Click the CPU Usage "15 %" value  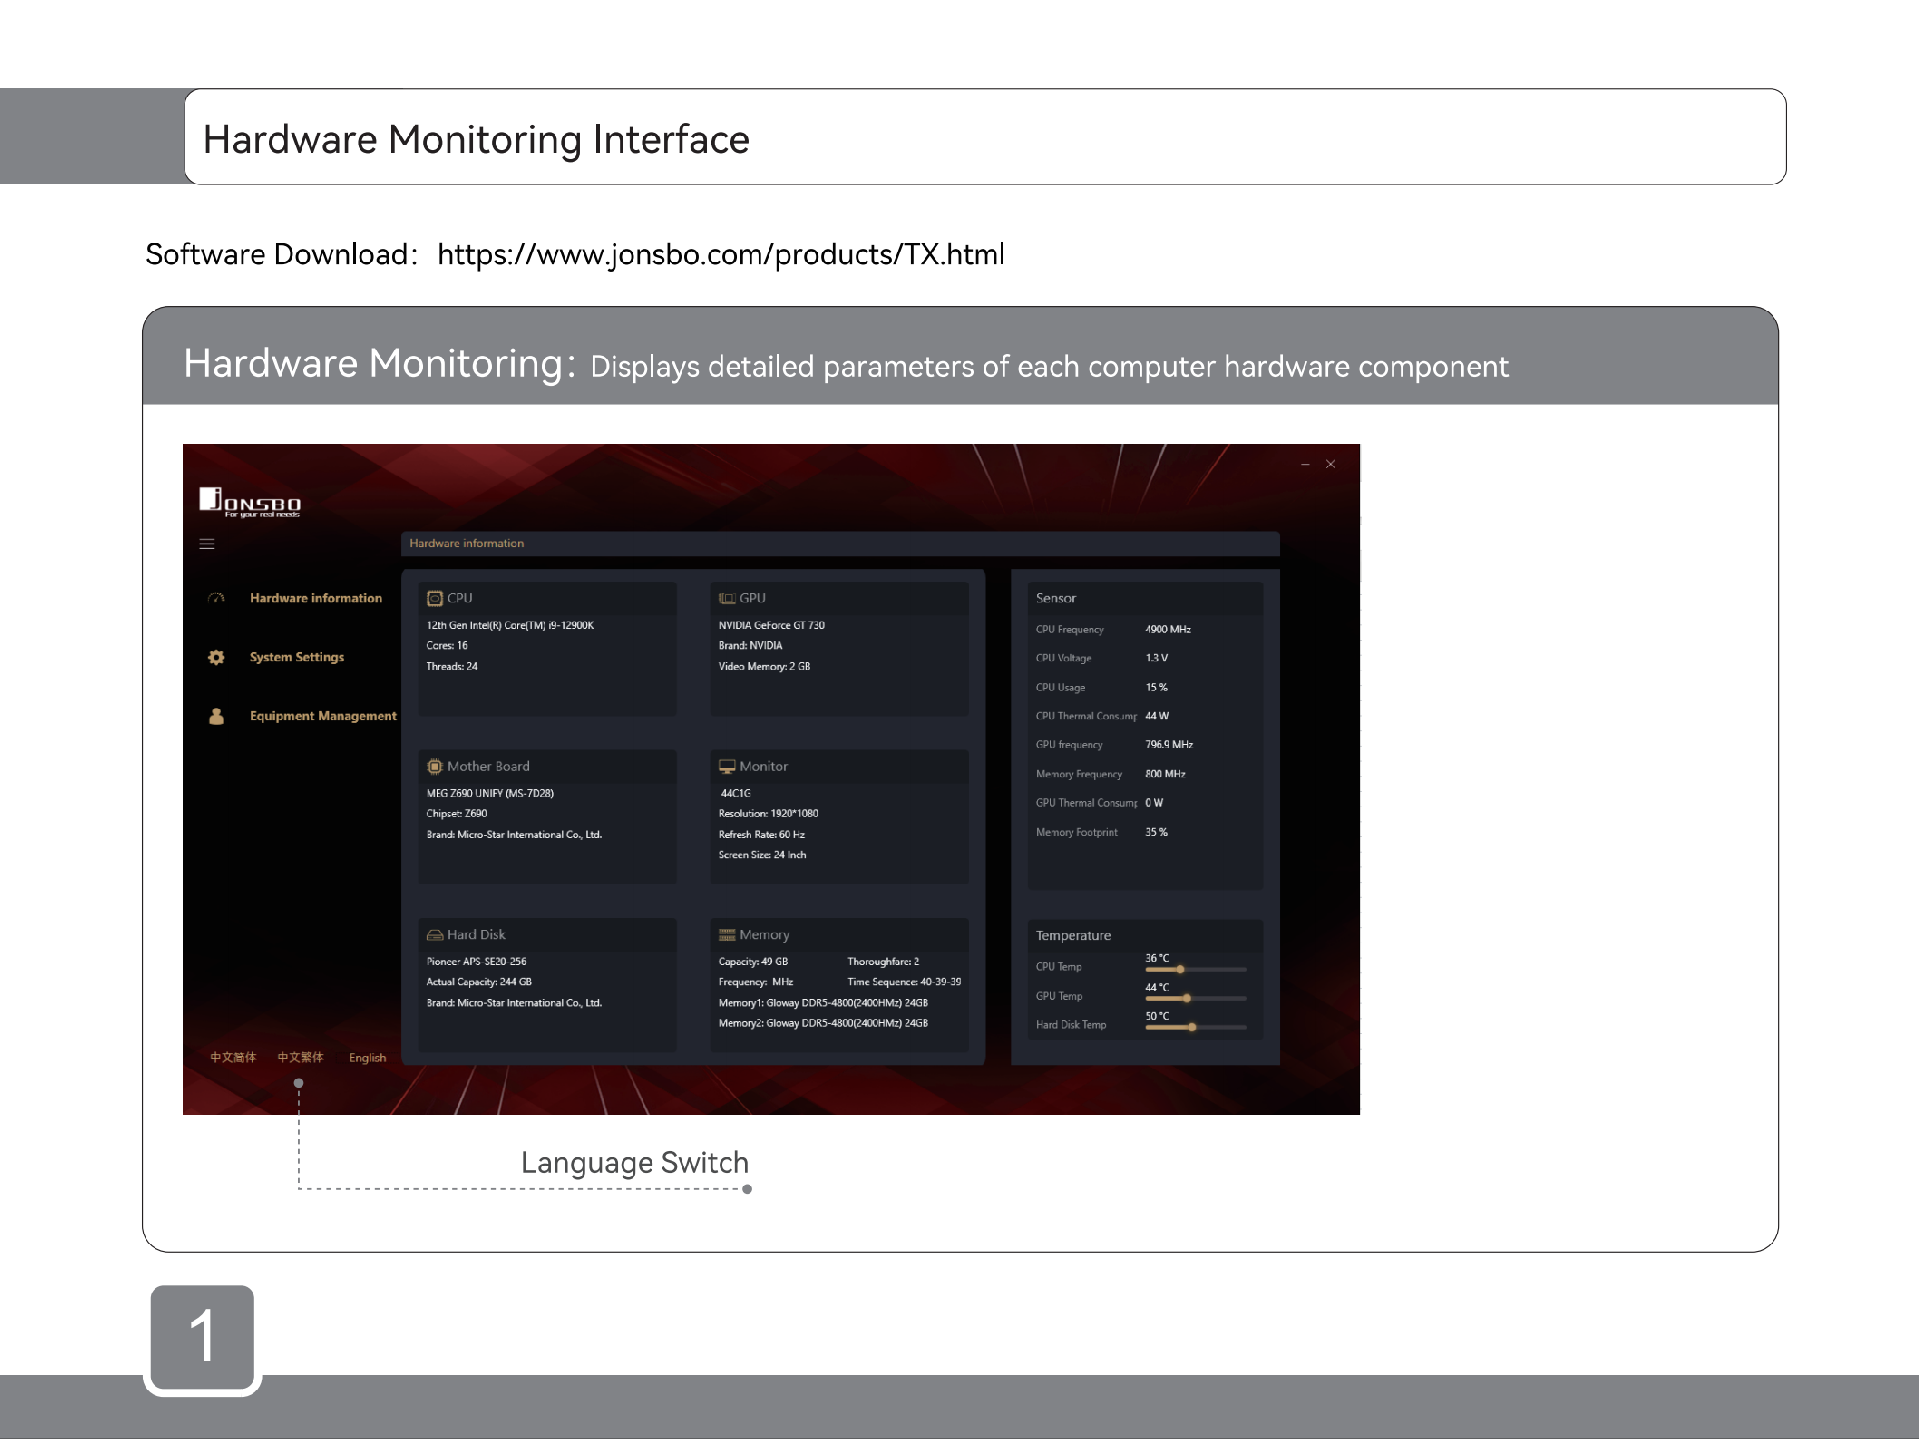1157,687
